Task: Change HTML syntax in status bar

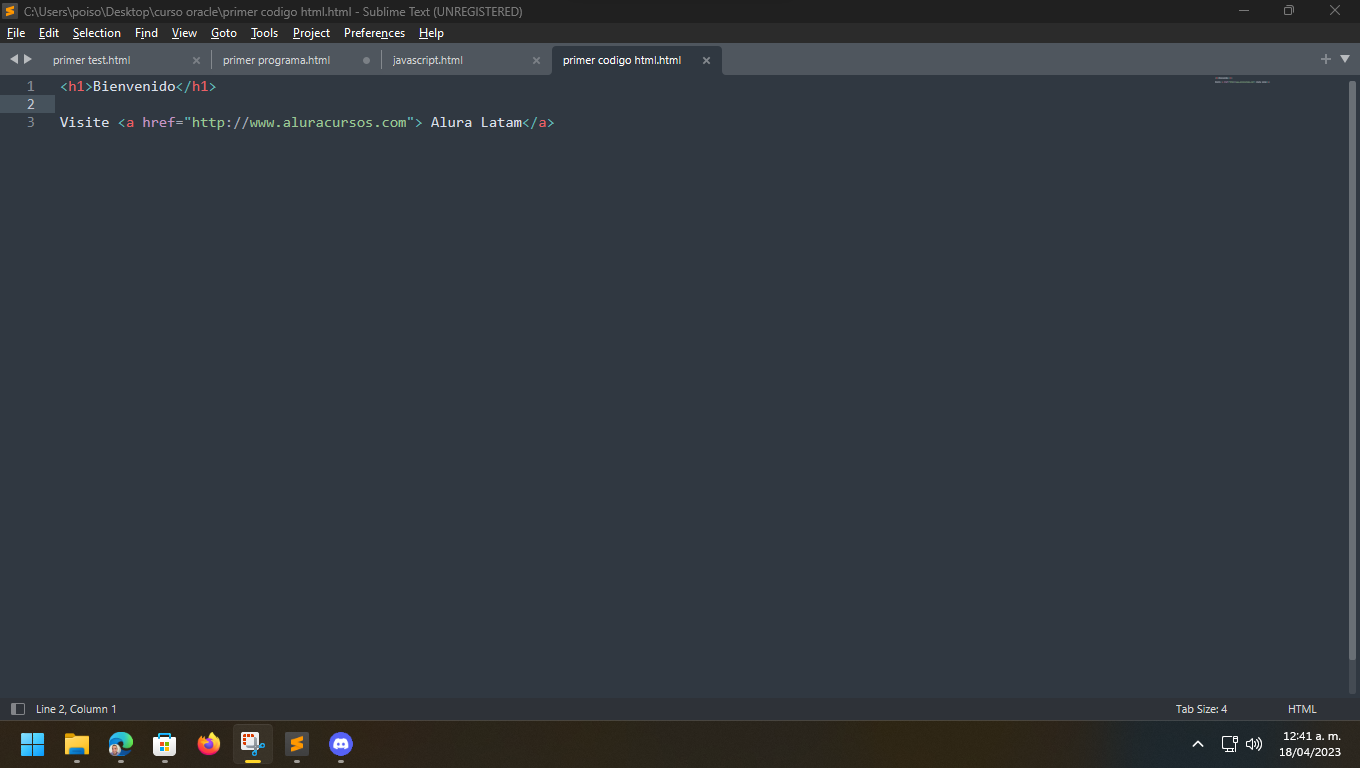Action: (x=1302, y=709)
